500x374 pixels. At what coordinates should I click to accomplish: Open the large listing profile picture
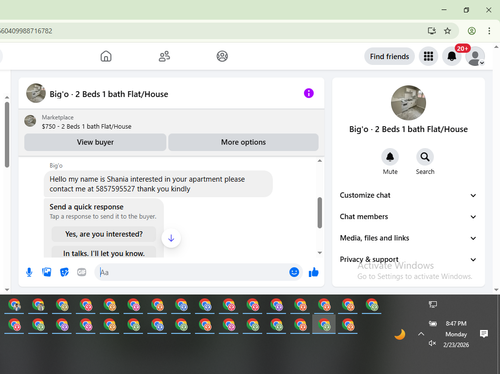(x=408, y=103)
